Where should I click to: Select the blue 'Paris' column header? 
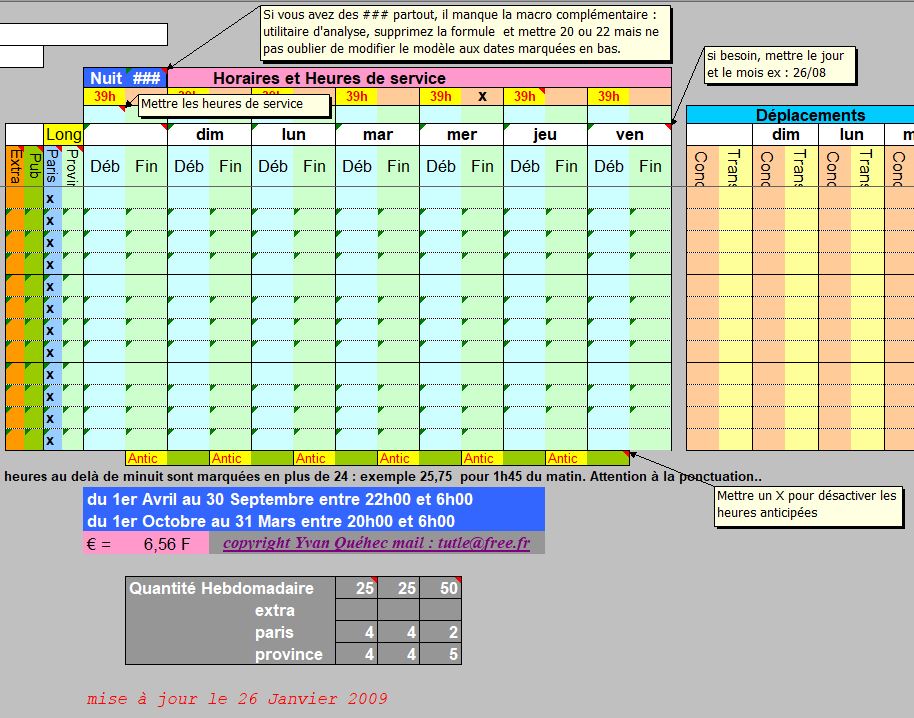(53, 166)
